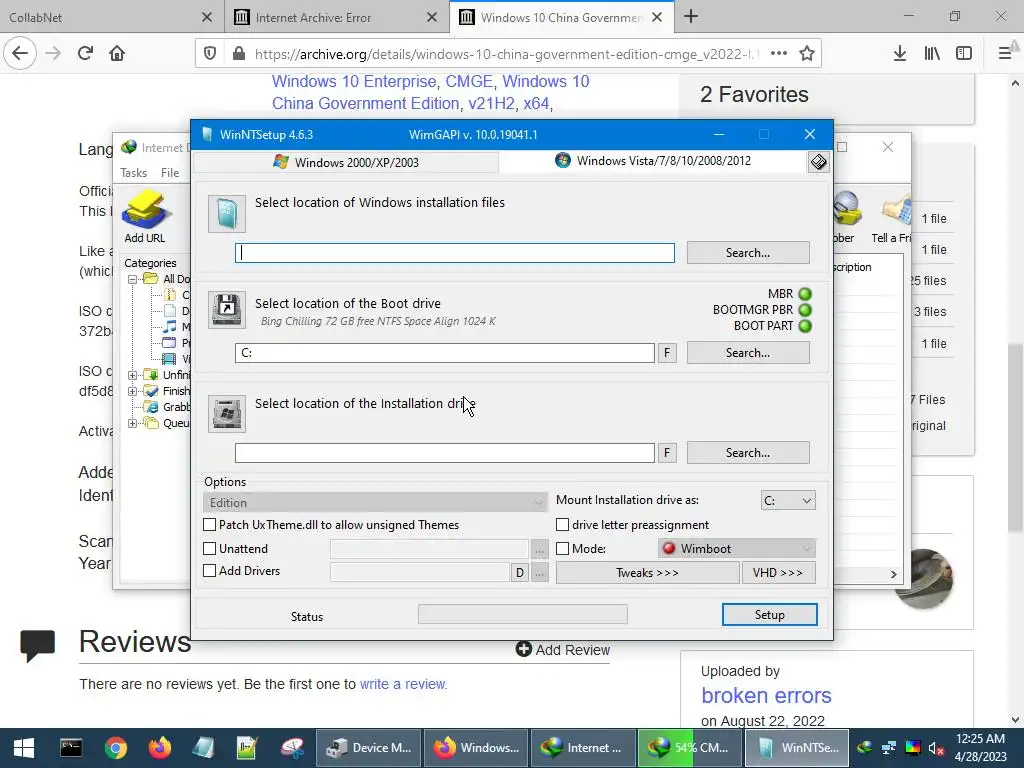Switch to Windows 2000/XP/2003 tab
Screen dimensions: 1024x768
(x=346, y=162)
